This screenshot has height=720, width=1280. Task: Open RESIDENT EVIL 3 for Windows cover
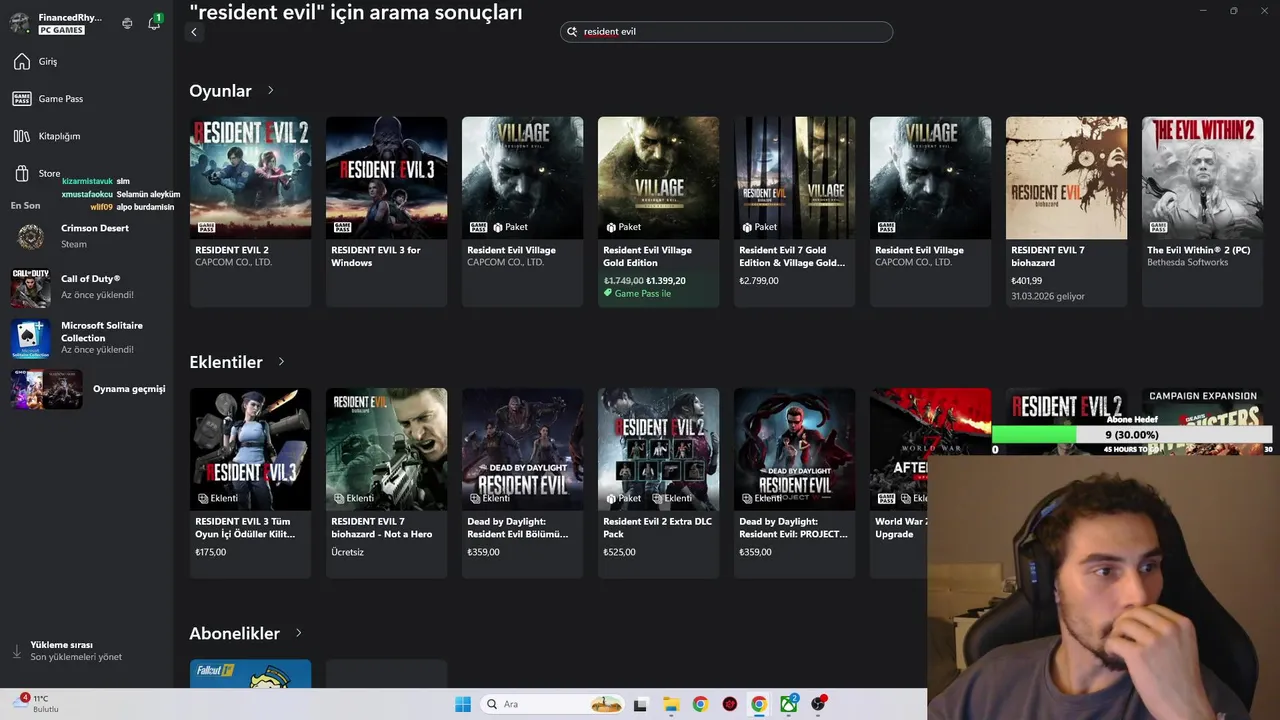tap(386, 178)
